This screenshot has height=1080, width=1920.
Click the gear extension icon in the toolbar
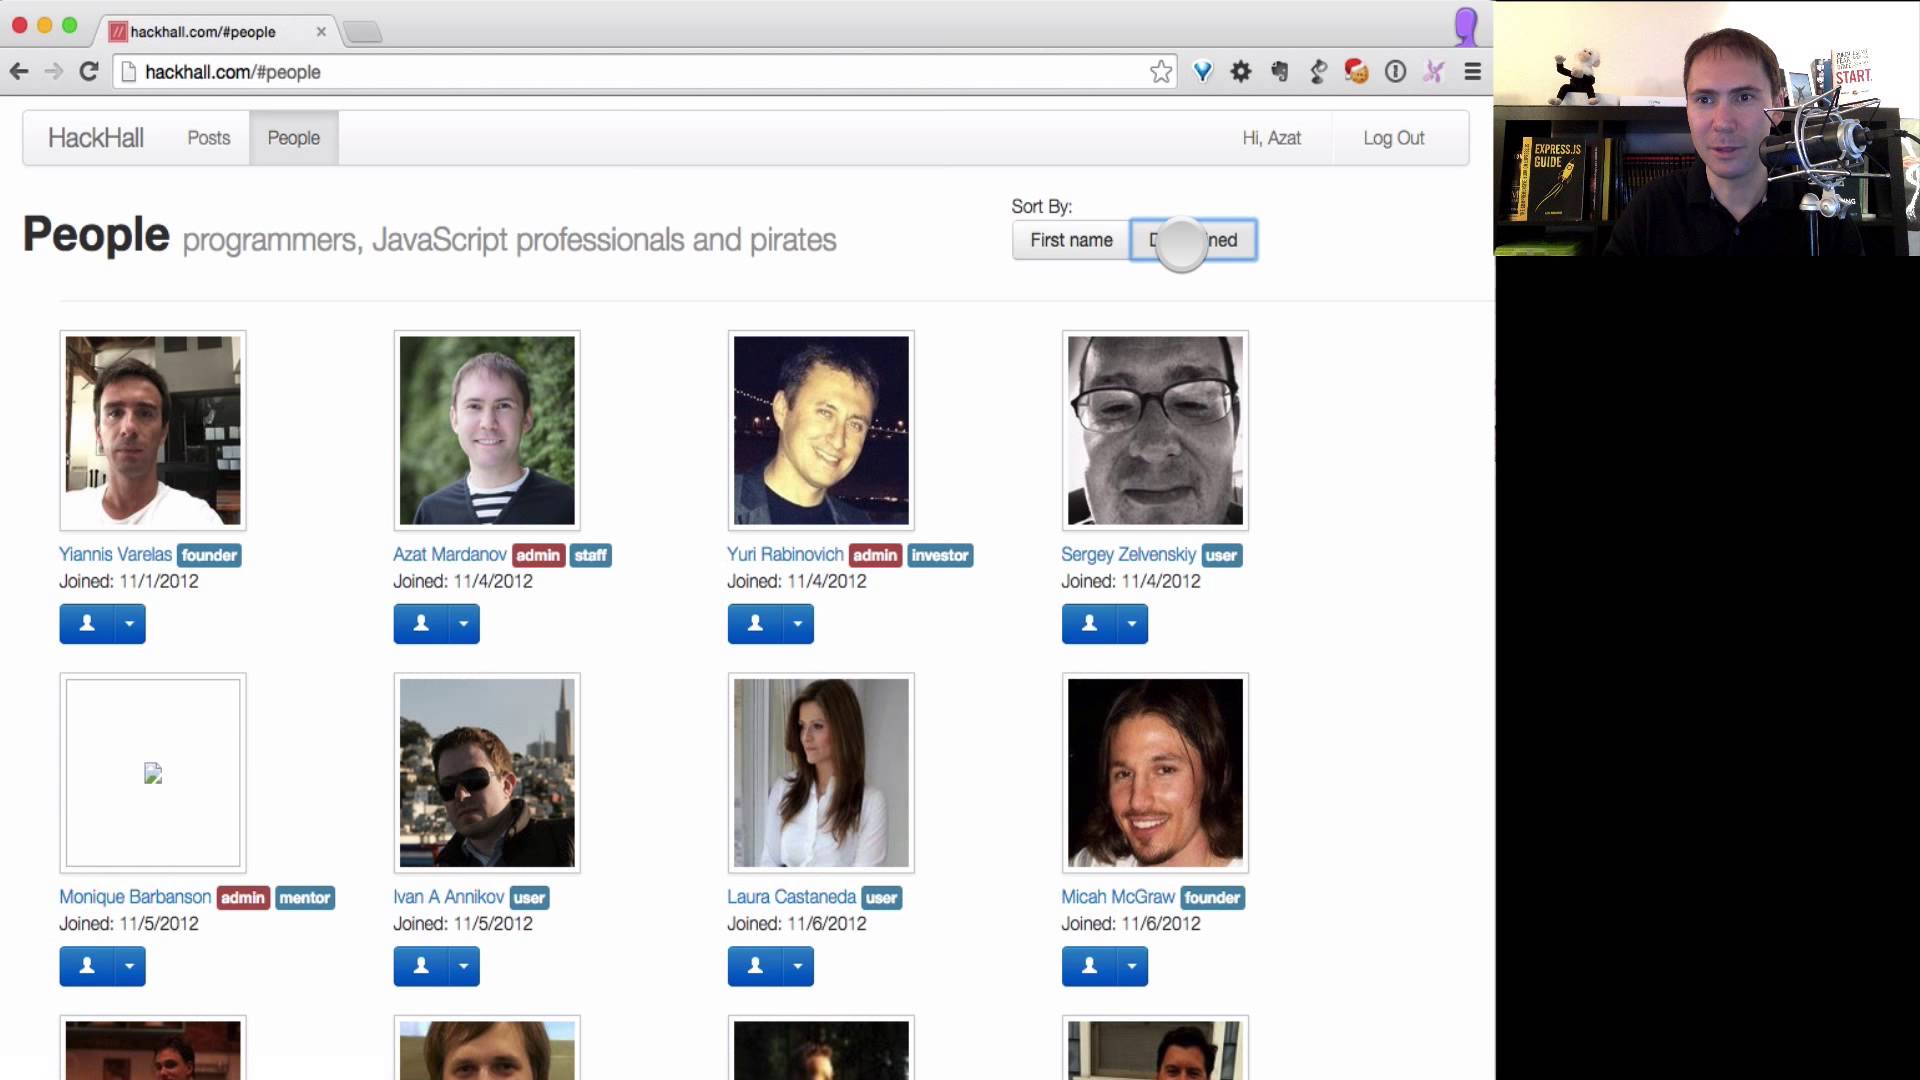pyautogui.click(x=1241, y=72)
